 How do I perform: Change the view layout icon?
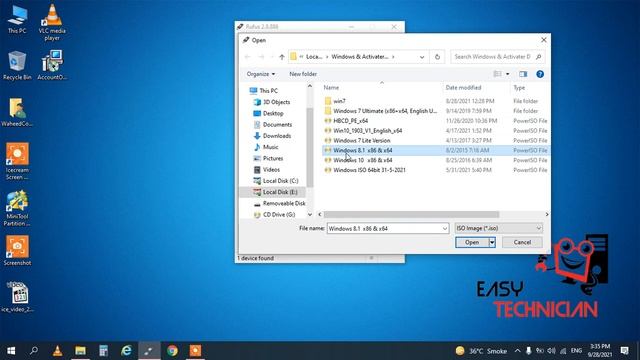coord(498,74)
